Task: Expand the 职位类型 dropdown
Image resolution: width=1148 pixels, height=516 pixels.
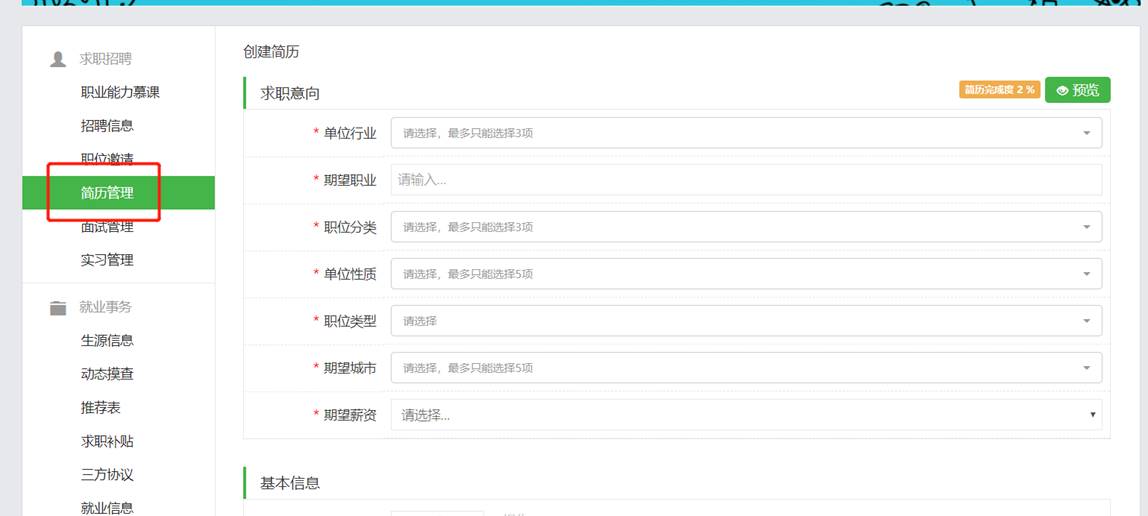Action: [x=746, y=321]
